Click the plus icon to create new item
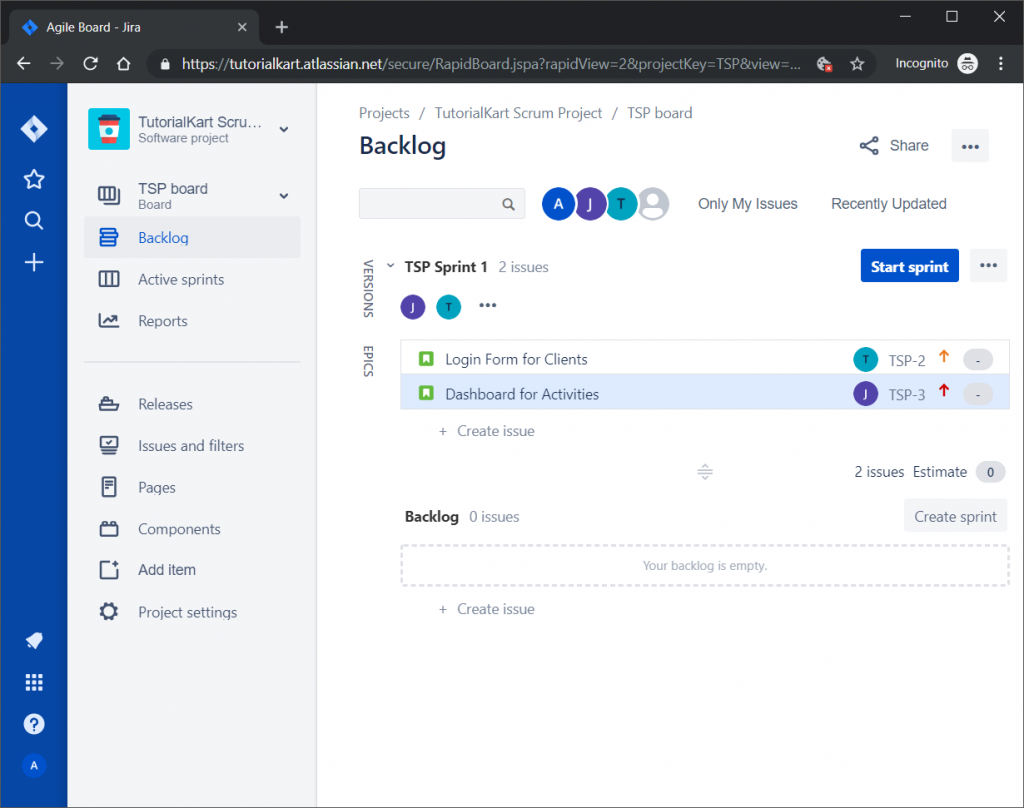This screenshot has height=808, width=1024. [33, 262]
